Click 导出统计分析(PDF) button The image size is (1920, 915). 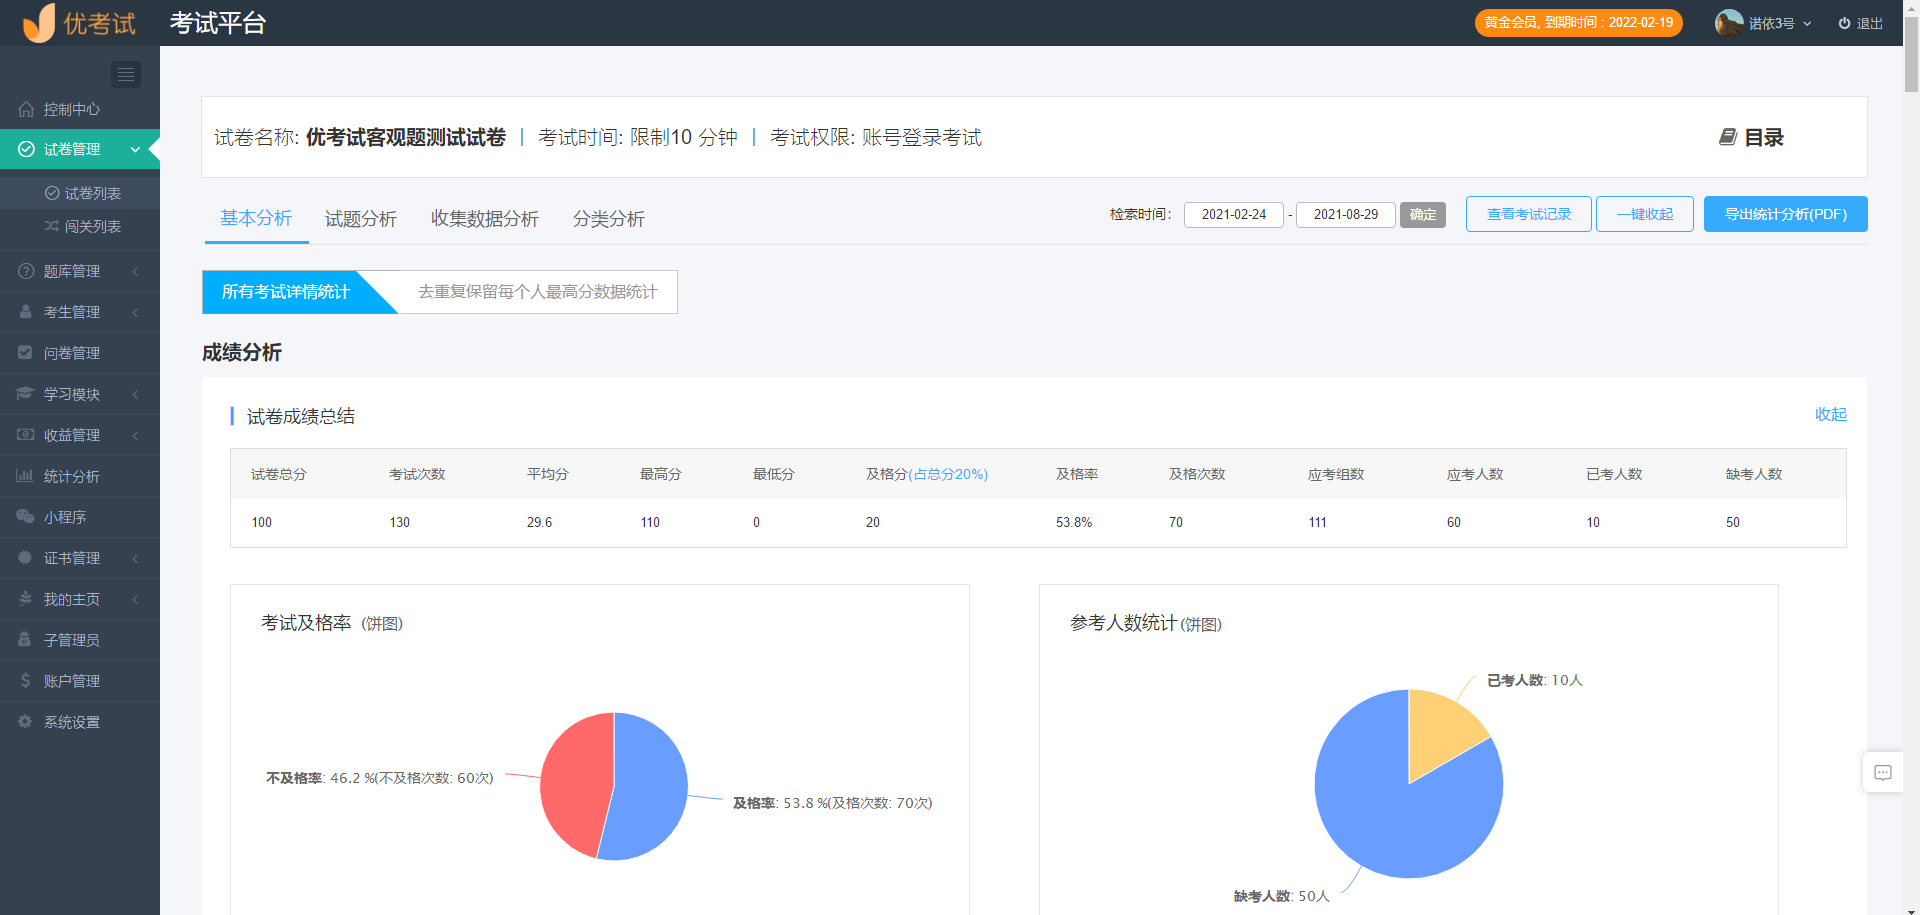[x=1785, y=214]
